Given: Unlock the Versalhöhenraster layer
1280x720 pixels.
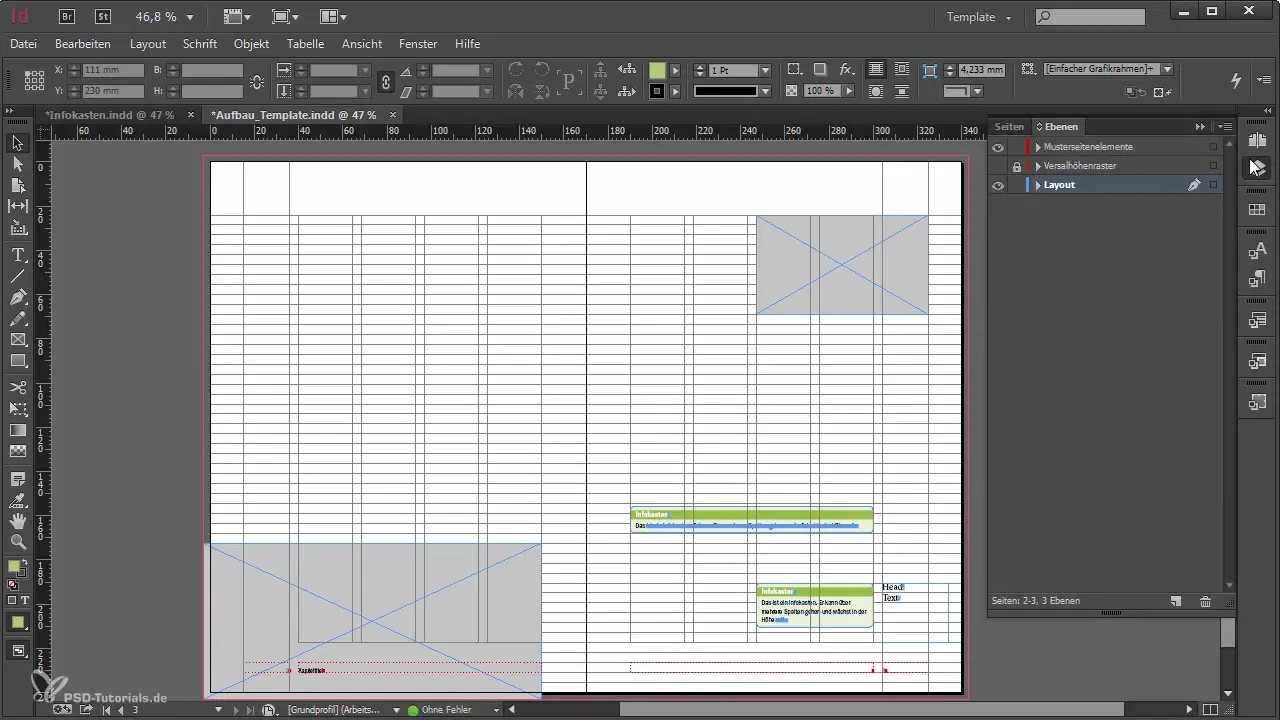Looking at the screenshot, I should pyautogui.click(x=1016, y=166).
